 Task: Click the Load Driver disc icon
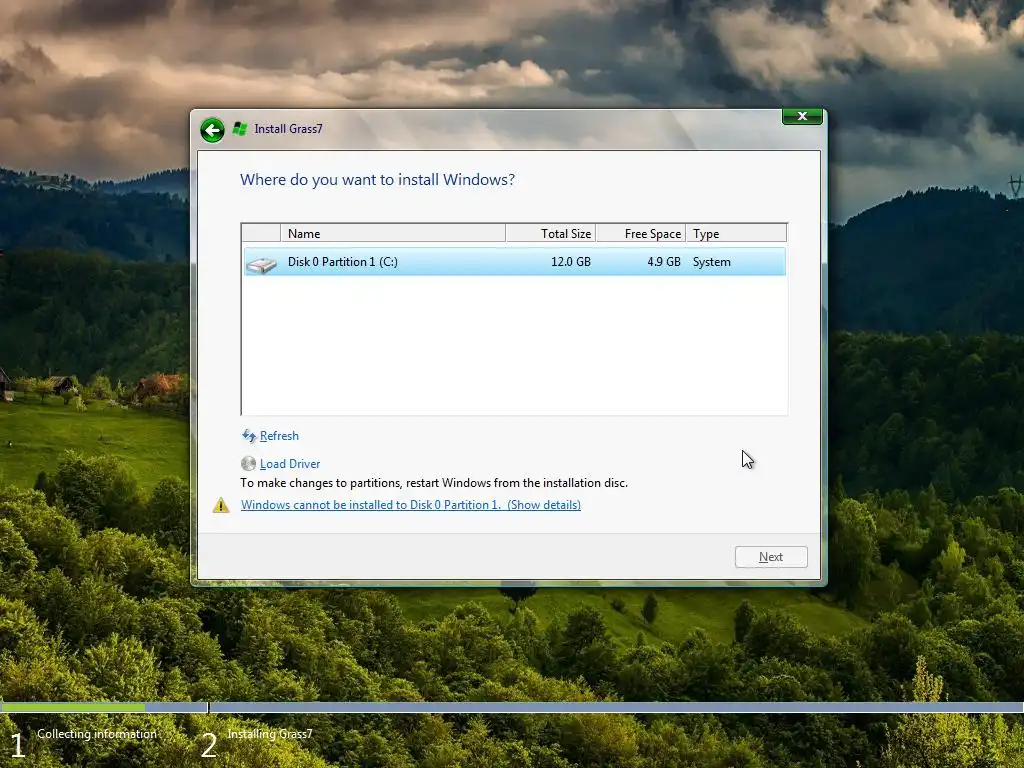(248, 464)
